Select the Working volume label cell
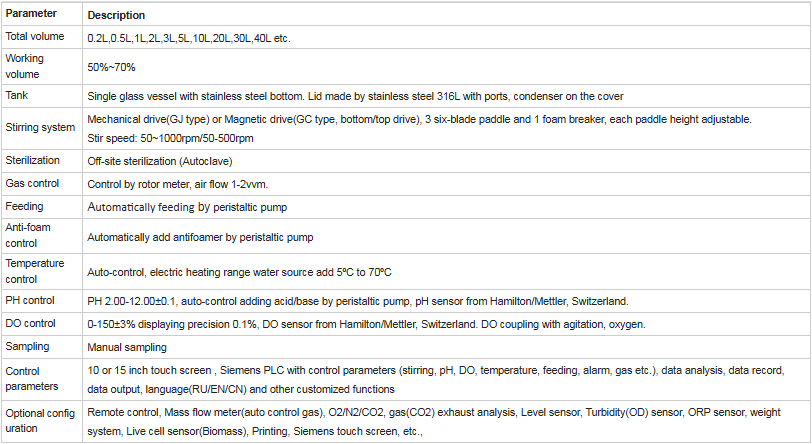812x444 pixels. (x=25, y=66)
